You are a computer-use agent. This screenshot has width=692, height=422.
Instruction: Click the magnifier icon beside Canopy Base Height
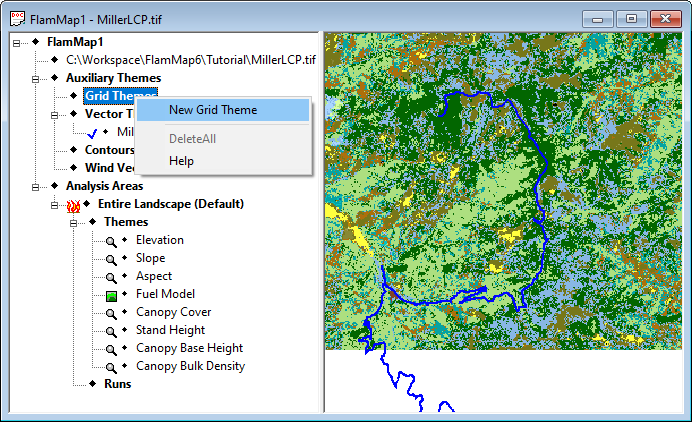[111, 350]
